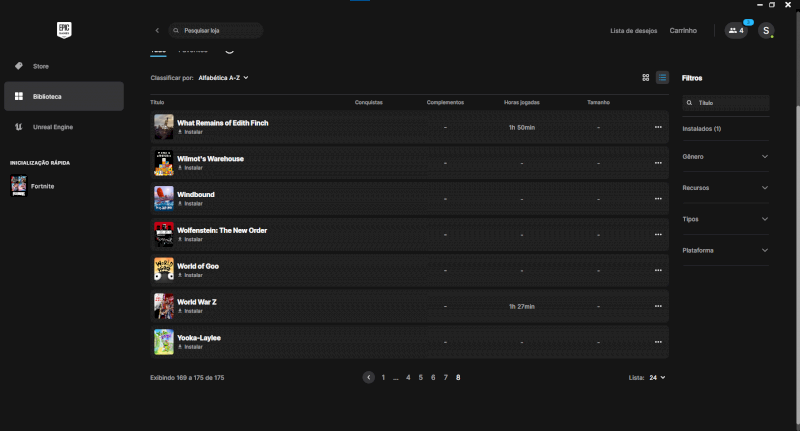Open Biblioteca in the sidebar

point(64,96)
